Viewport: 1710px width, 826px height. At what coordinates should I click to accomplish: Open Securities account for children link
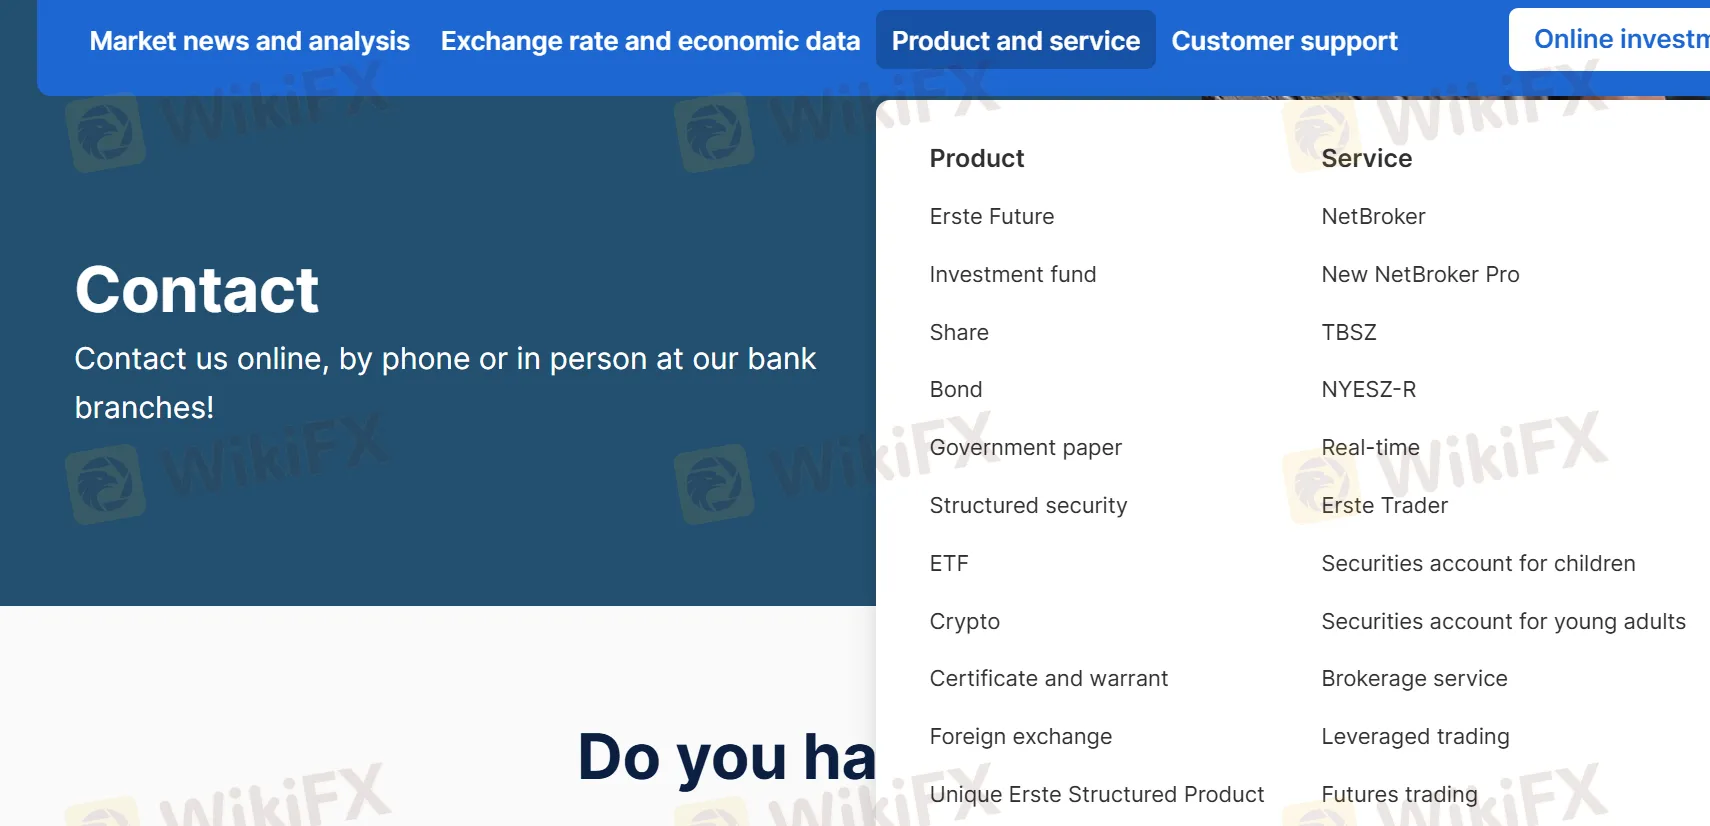point(1478,563)
